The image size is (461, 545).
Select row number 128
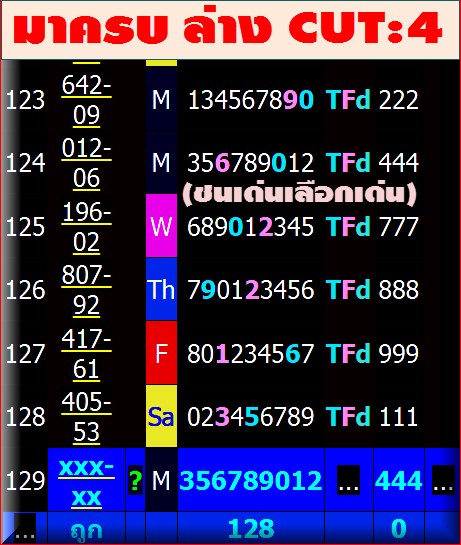tap(25, 417)
